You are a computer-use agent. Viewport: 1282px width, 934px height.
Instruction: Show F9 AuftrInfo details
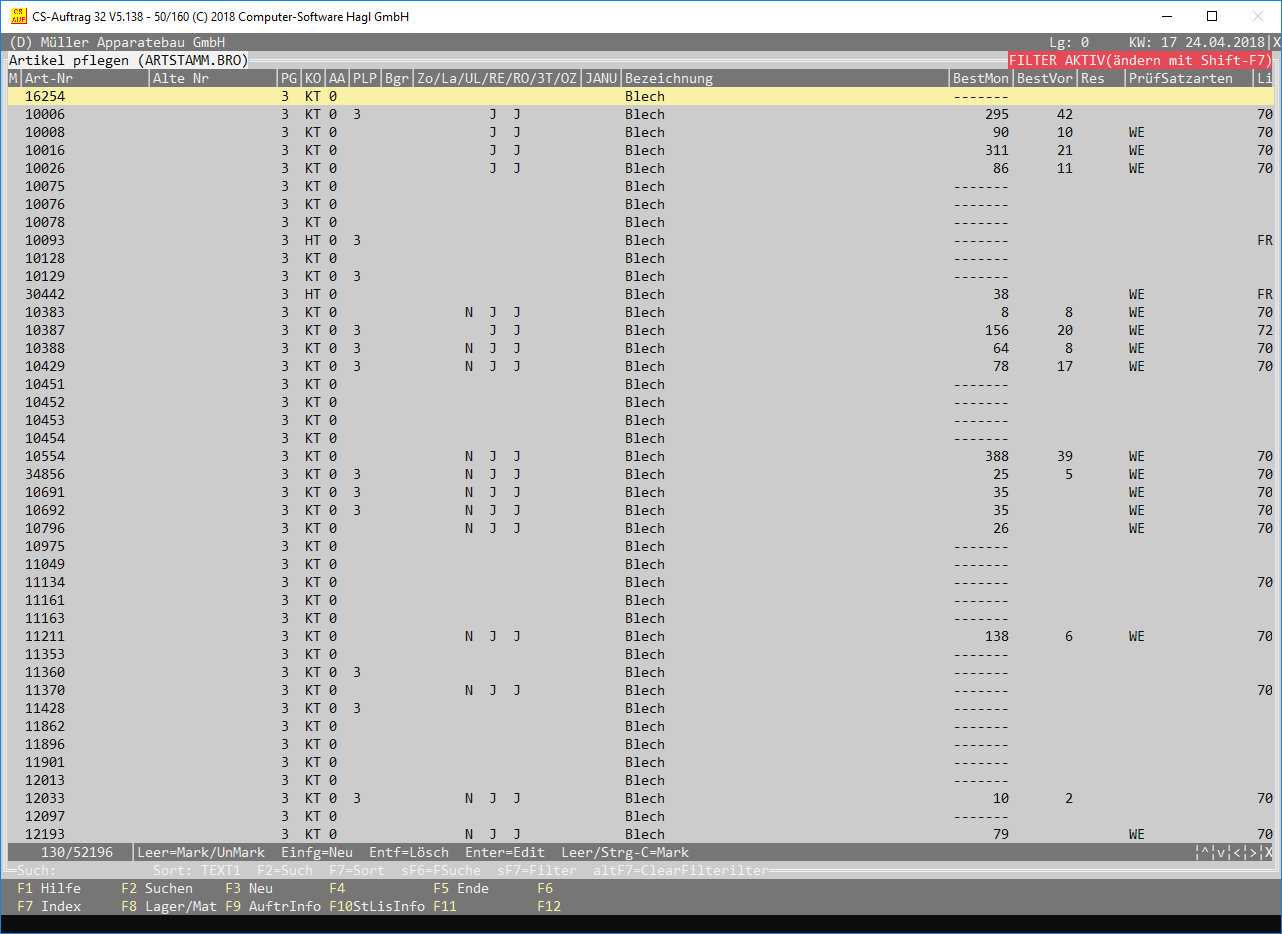pyautogui.click(x=272, y=906)
